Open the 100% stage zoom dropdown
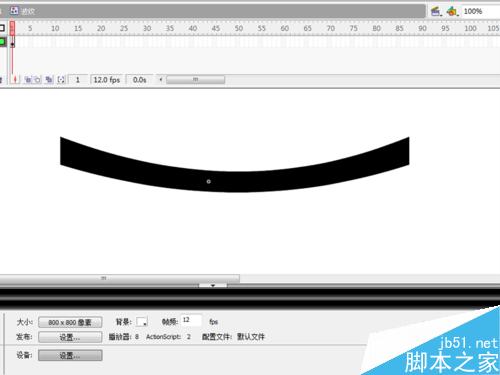This screenshot has width=500, height=375. click(481, 11)
